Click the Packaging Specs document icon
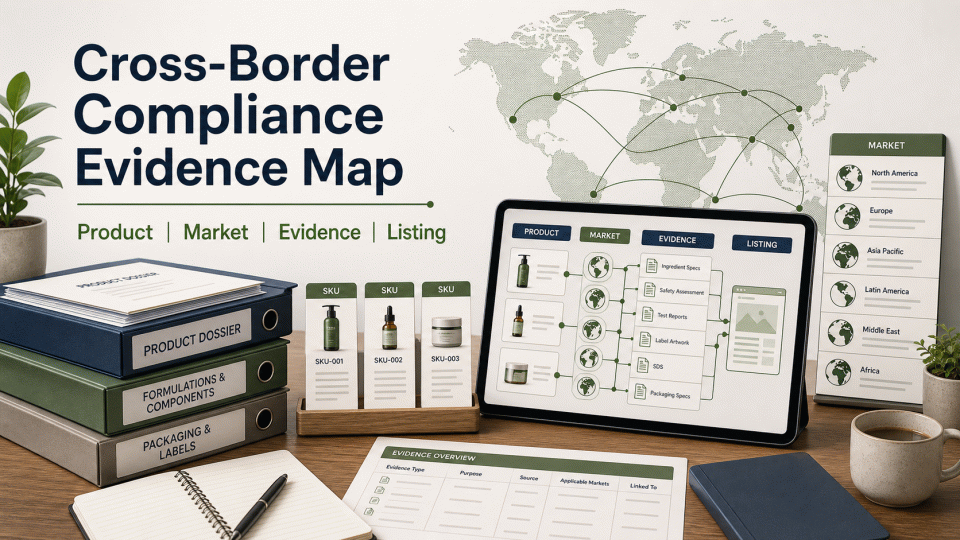 coord(640,391)
